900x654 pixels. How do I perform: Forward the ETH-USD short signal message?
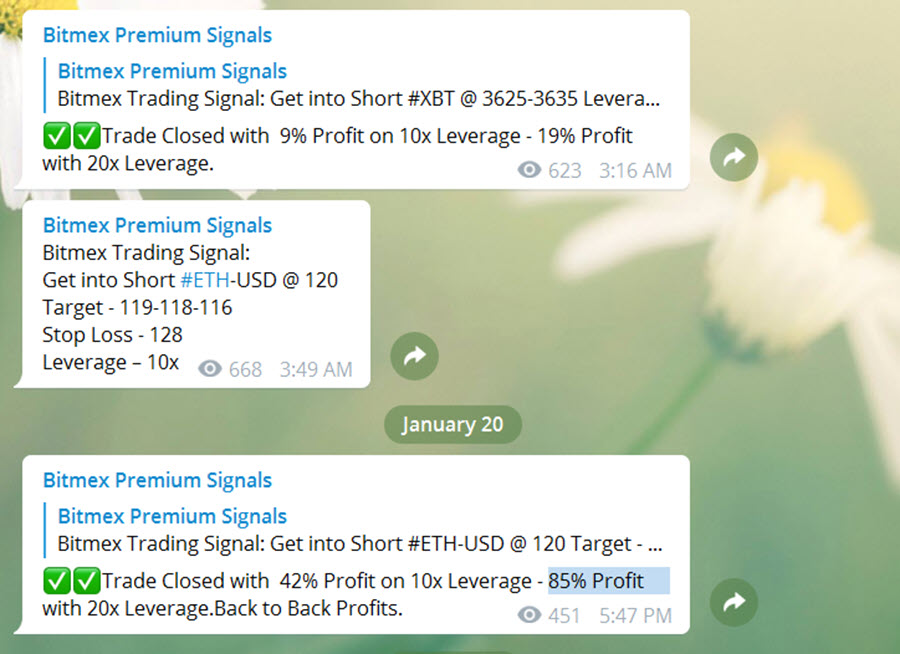pos(414,356)
